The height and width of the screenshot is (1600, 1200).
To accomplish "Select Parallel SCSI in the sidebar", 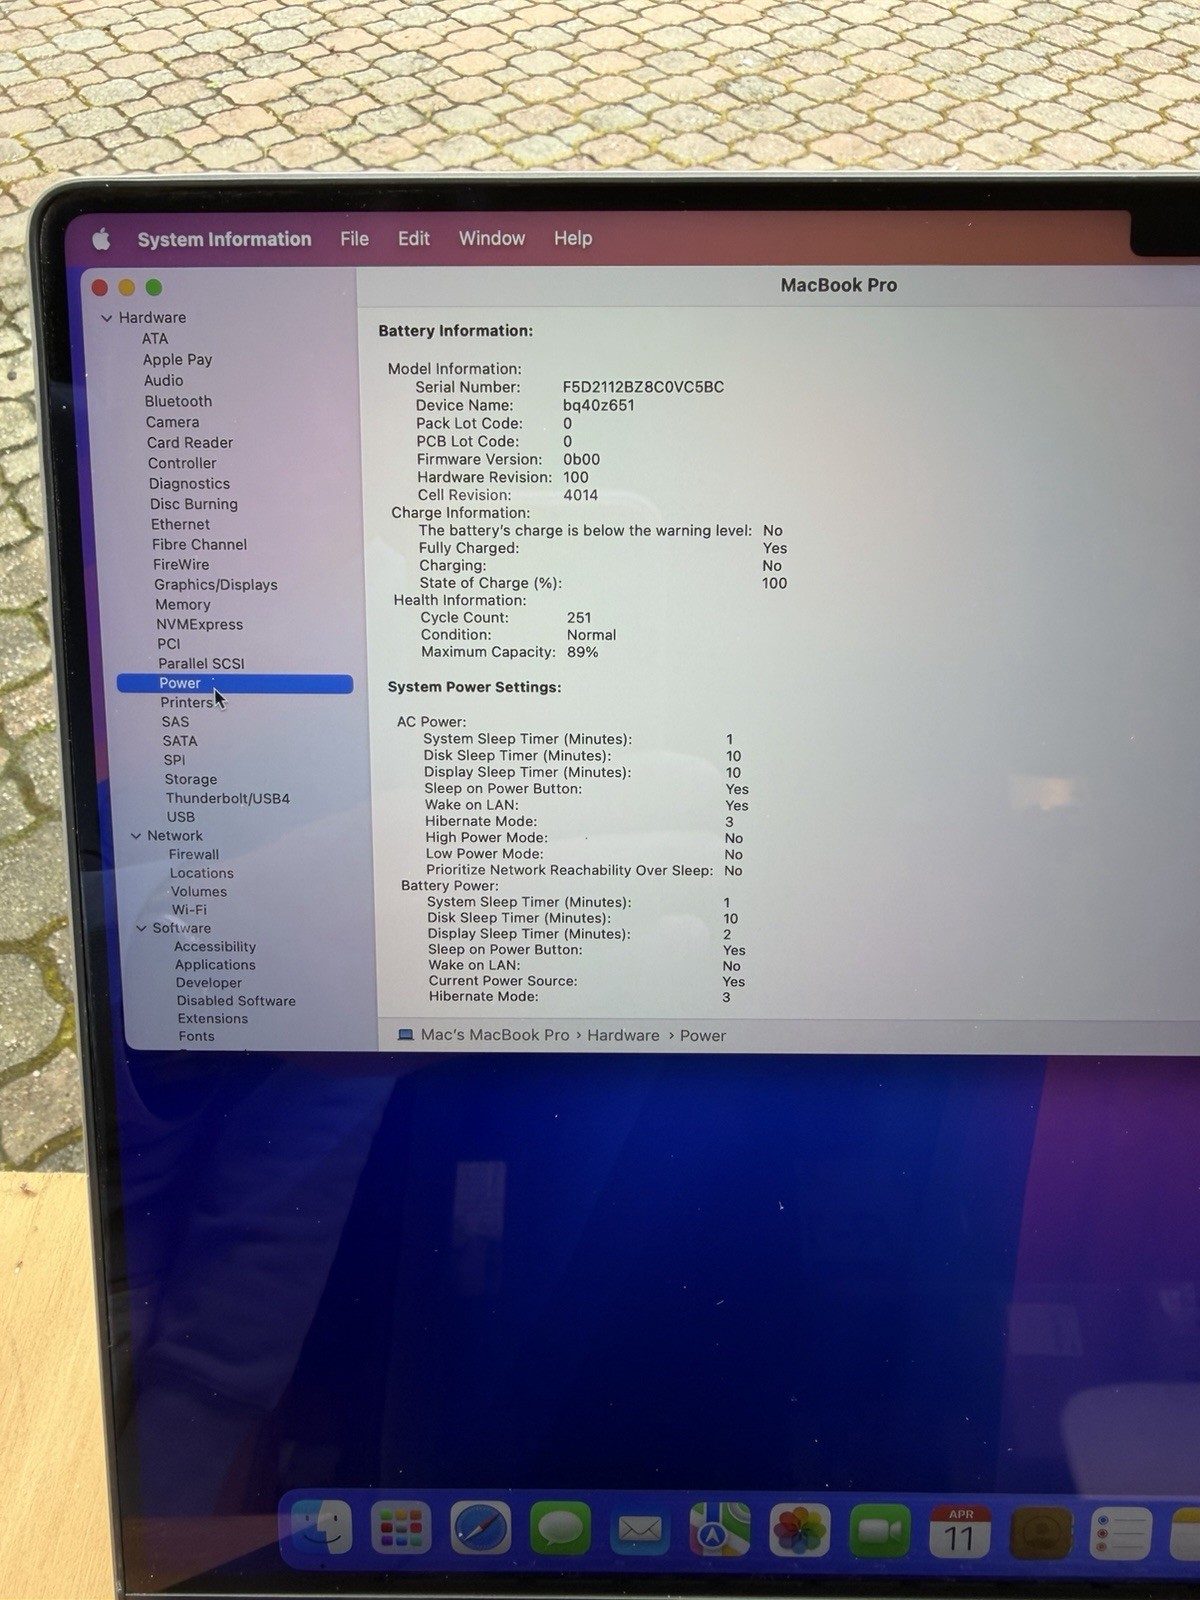I will click(x=201, y=663).
